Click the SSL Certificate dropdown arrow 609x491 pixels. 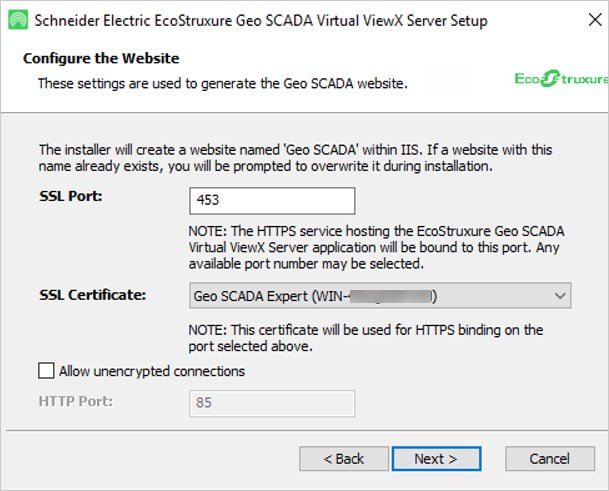pyautogui.click(x=557, y=296)
